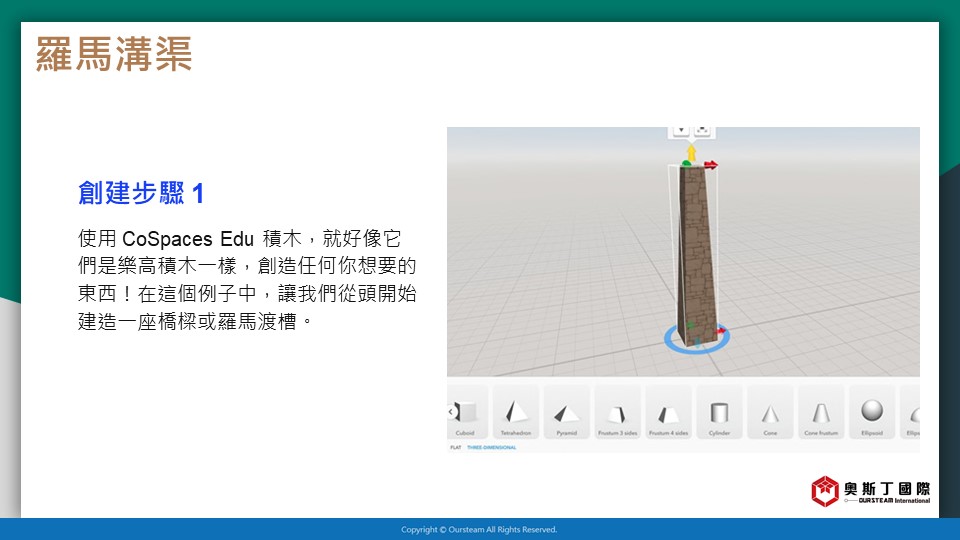
Task: Pick the Cone building block
Action: 770,412
